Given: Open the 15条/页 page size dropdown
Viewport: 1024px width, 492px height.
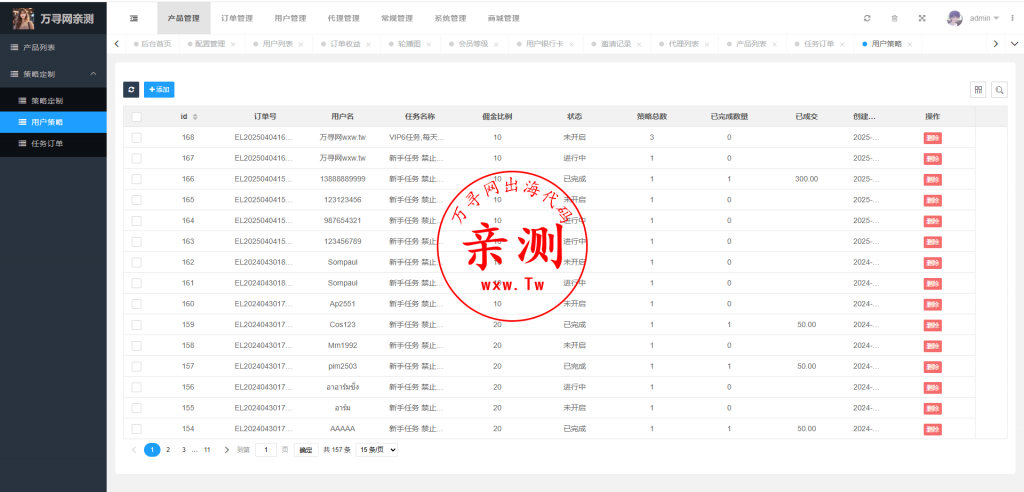Looking at the screenshot, I should 376,450.
